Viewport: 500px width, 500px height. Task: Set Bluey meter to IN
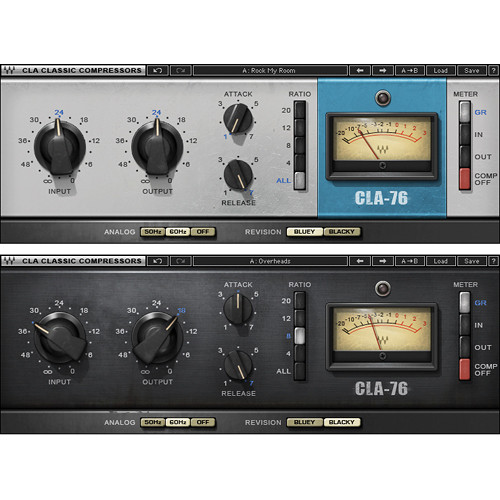point(465,135)
